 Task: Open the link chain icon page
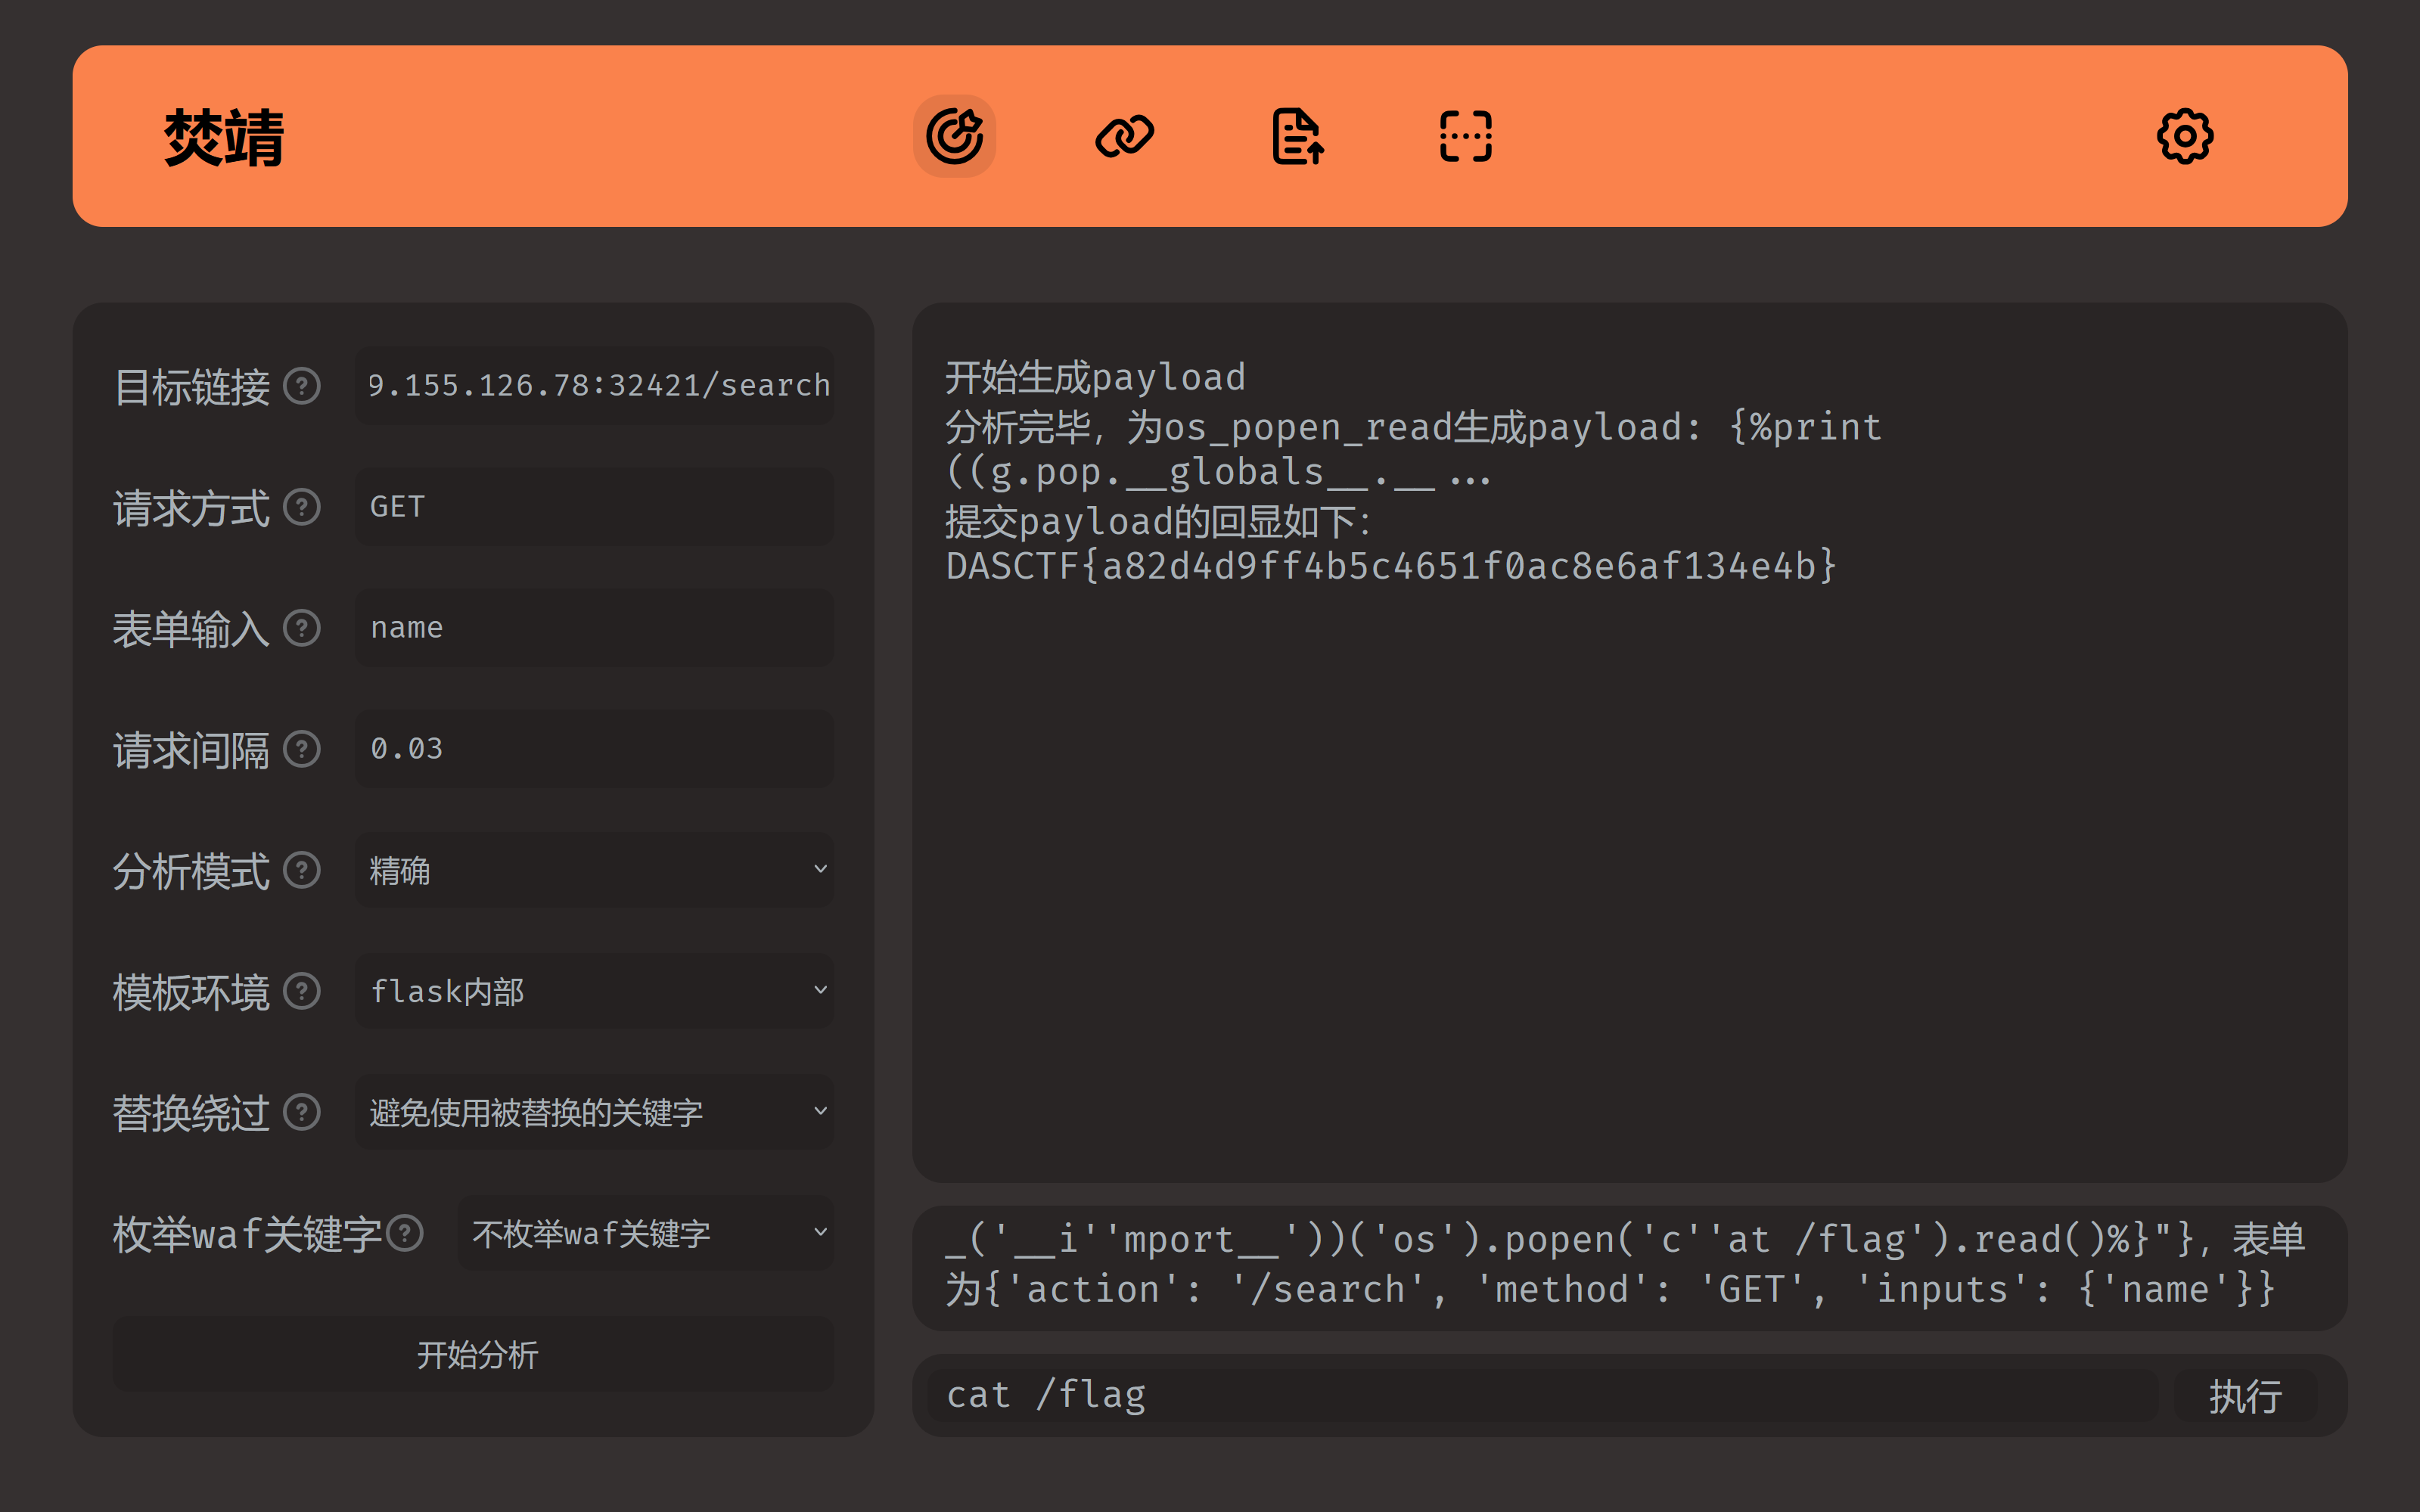1124,136
